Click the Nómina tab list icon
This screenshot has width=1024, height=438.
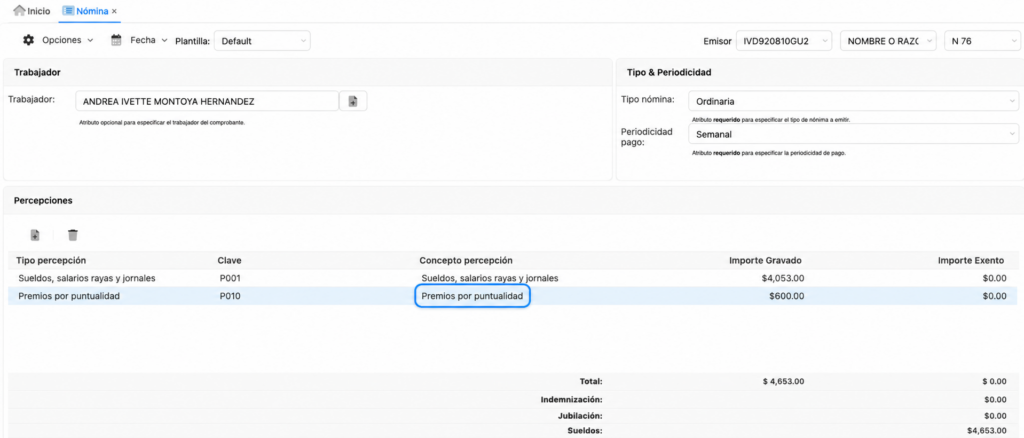[69, 11]
